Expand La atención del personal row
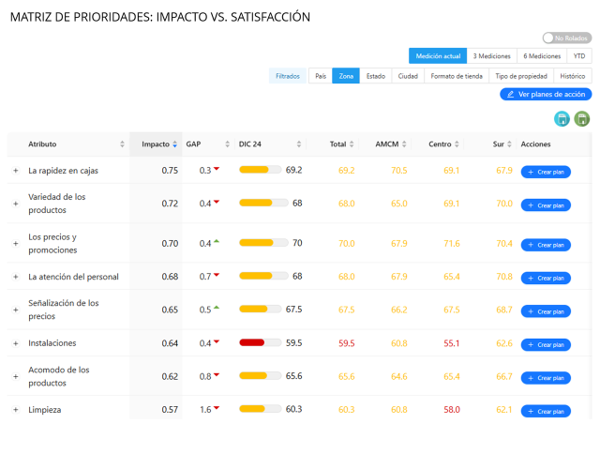This screenshot has height=454, width=600. [x=16, y=277]
